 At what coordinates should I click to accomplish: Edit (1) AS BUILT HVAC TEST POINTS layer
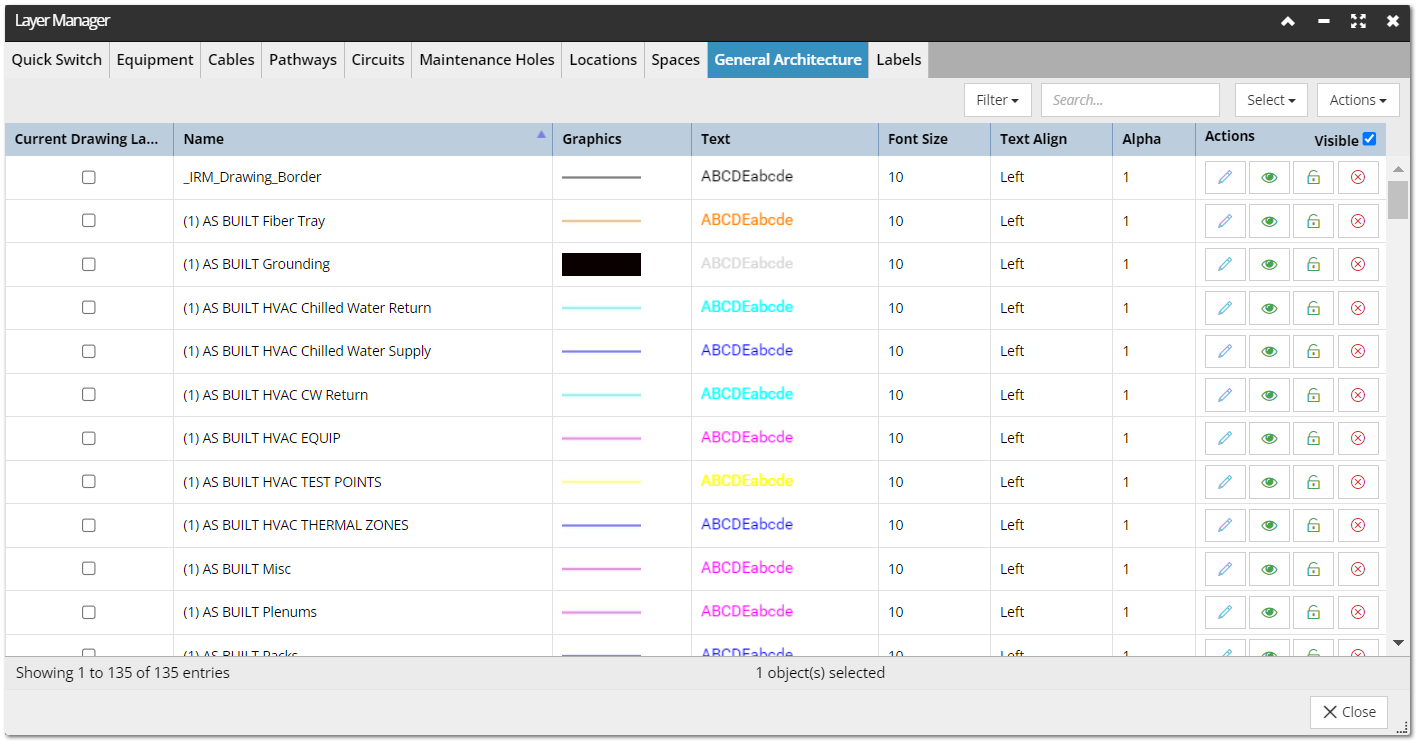click(1225, 482)
